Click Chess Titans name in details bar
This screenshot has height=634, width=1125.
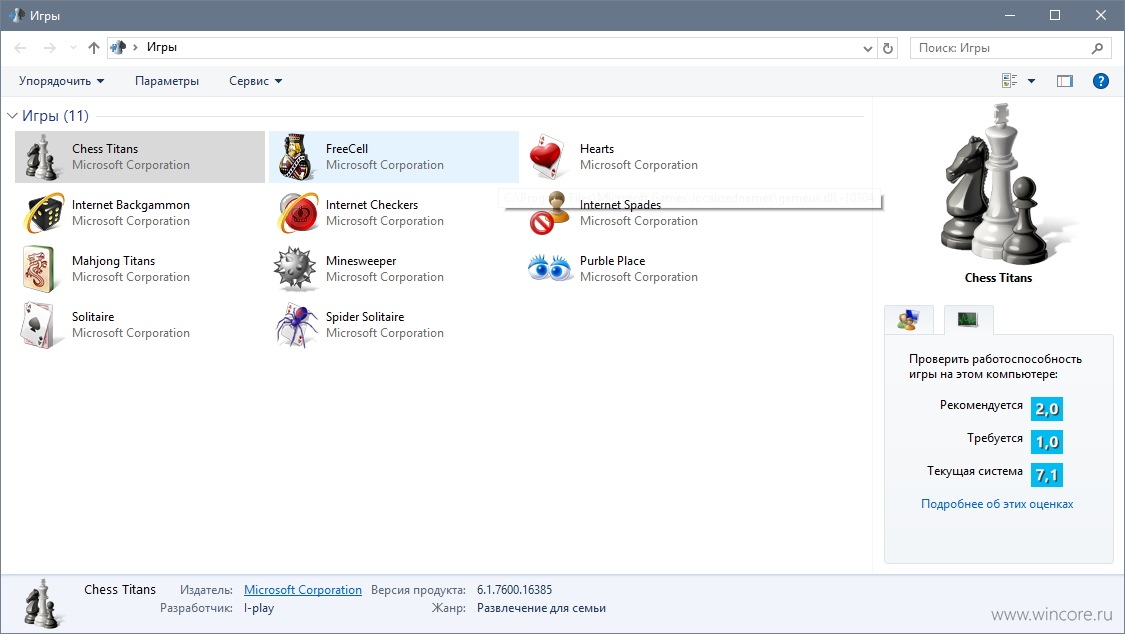tap(120, 590)
